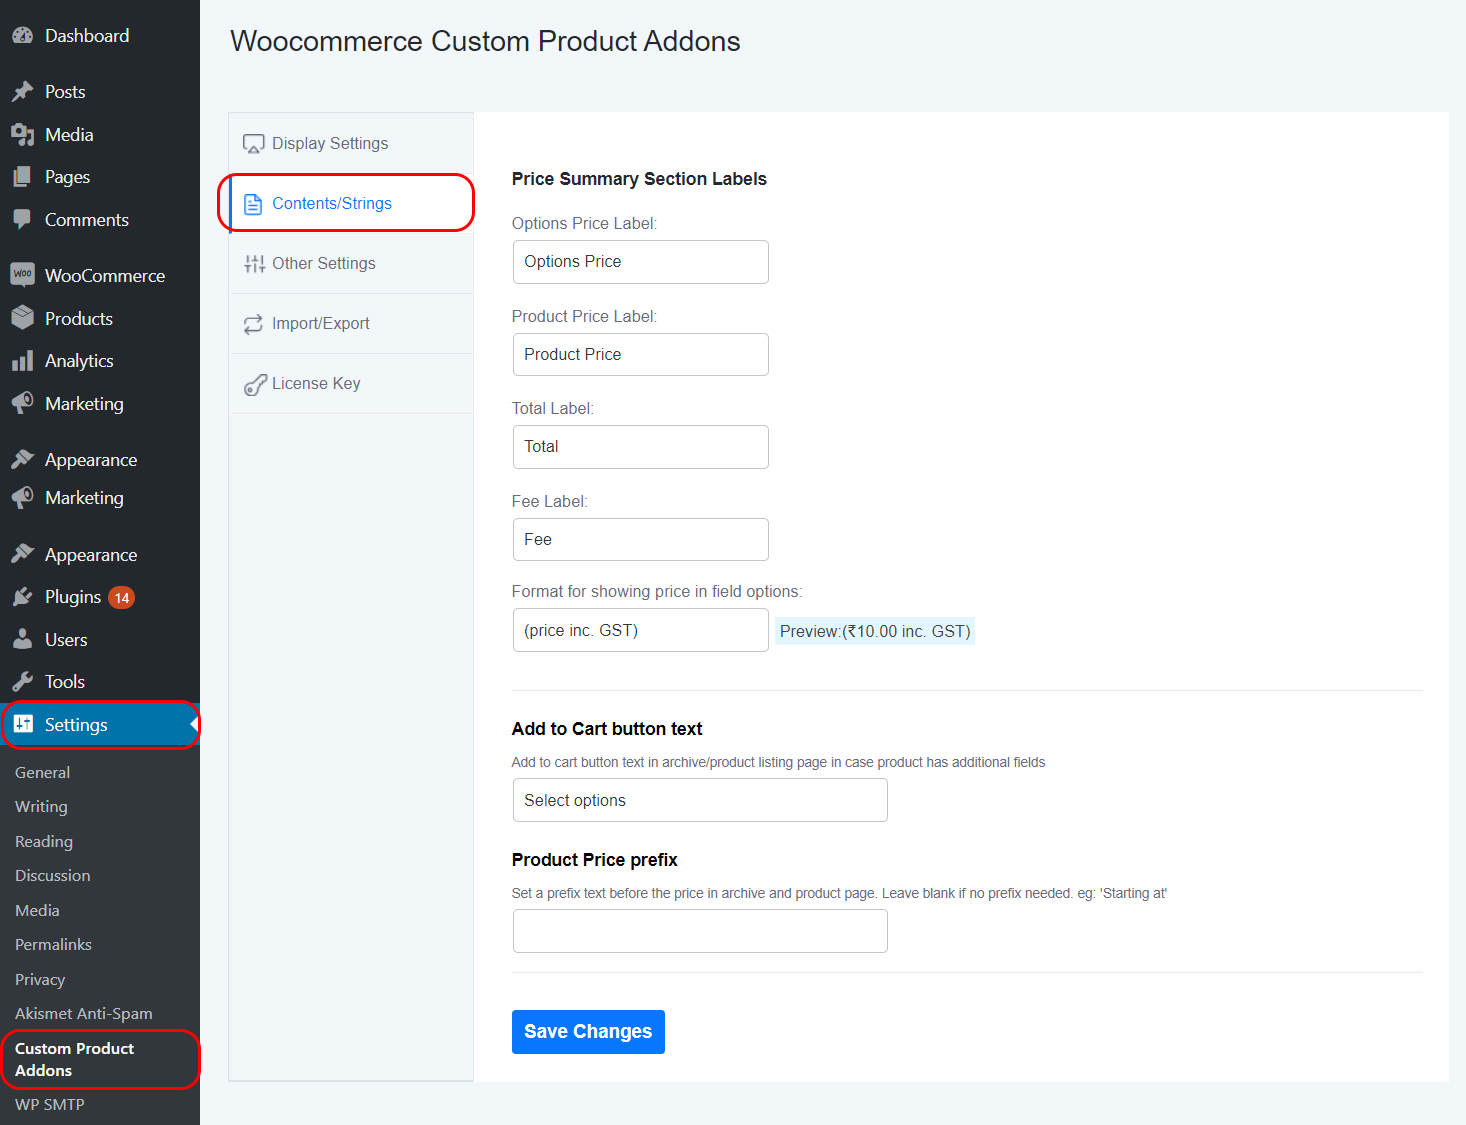Click the Contents/Strings document icon
Image resolution: width=1466 pixels, height=1125 pixels.
(253, 204)
